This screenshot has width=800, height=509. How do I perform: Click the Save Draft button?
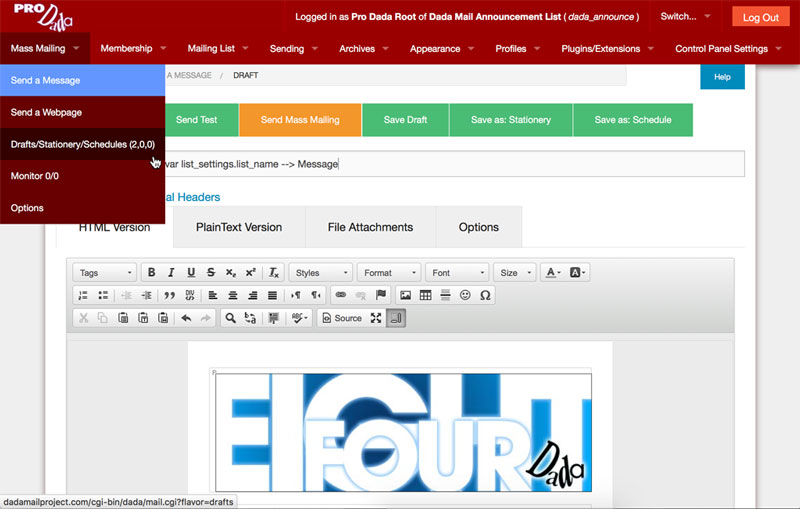(x=405, y=120)
